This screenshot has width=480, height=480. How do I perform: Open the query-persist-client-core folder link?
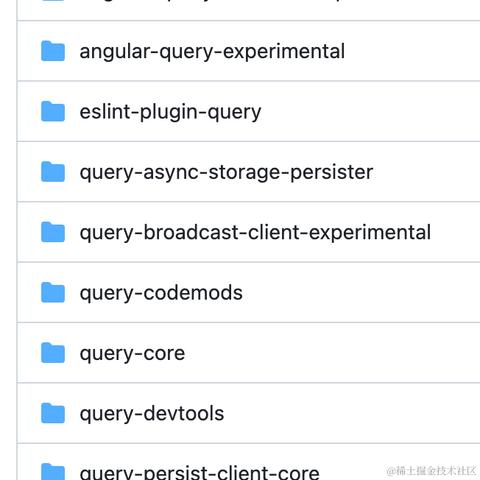point(199,473)
